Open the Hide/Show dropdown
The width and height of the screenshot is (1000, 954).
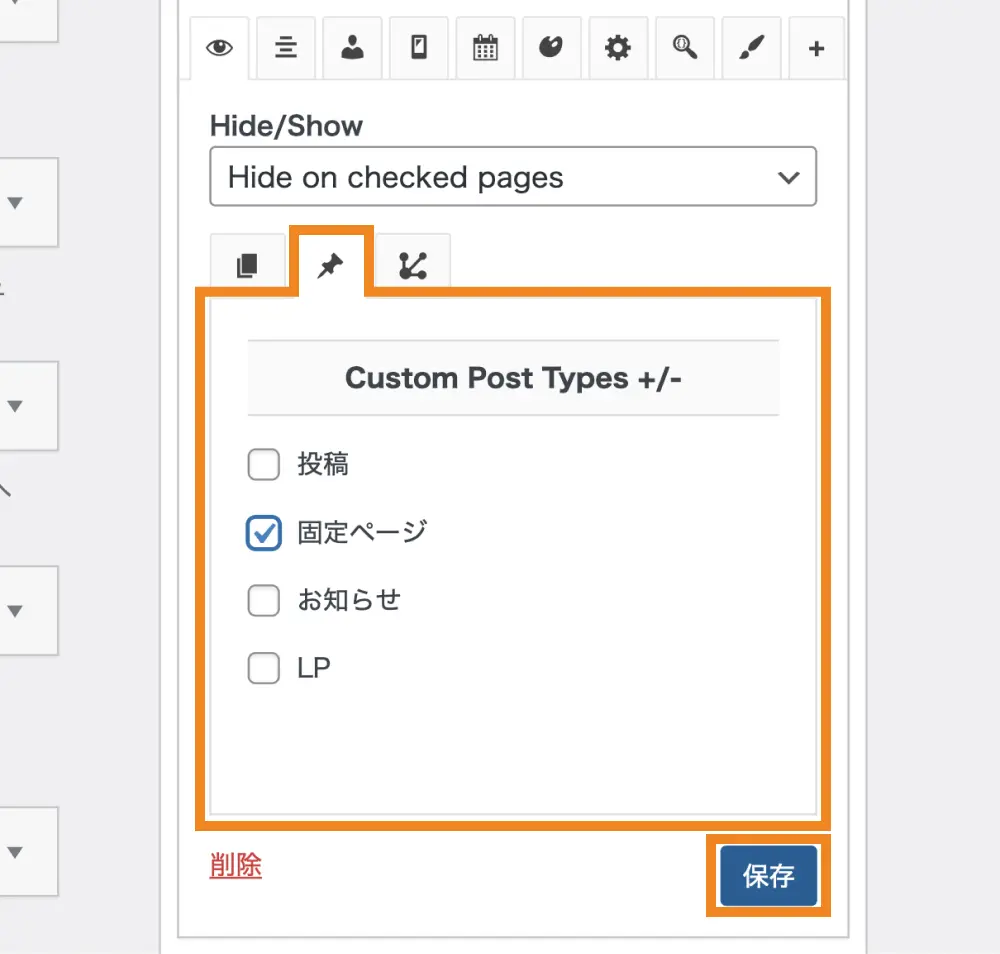(513, 178)
